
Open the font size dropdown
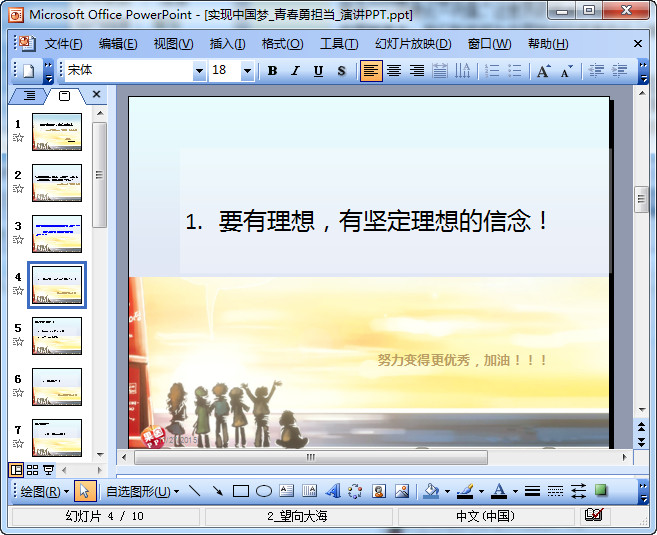(x=248, y=71)
